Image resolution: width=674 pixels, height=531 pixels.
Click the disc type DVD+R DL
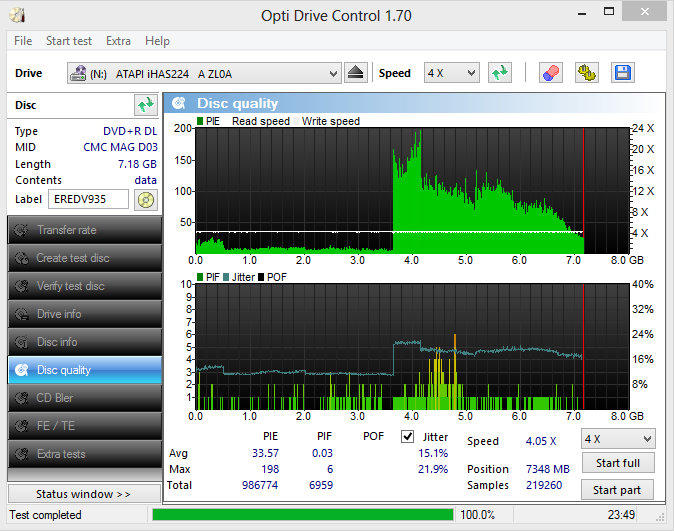(130, 131)
